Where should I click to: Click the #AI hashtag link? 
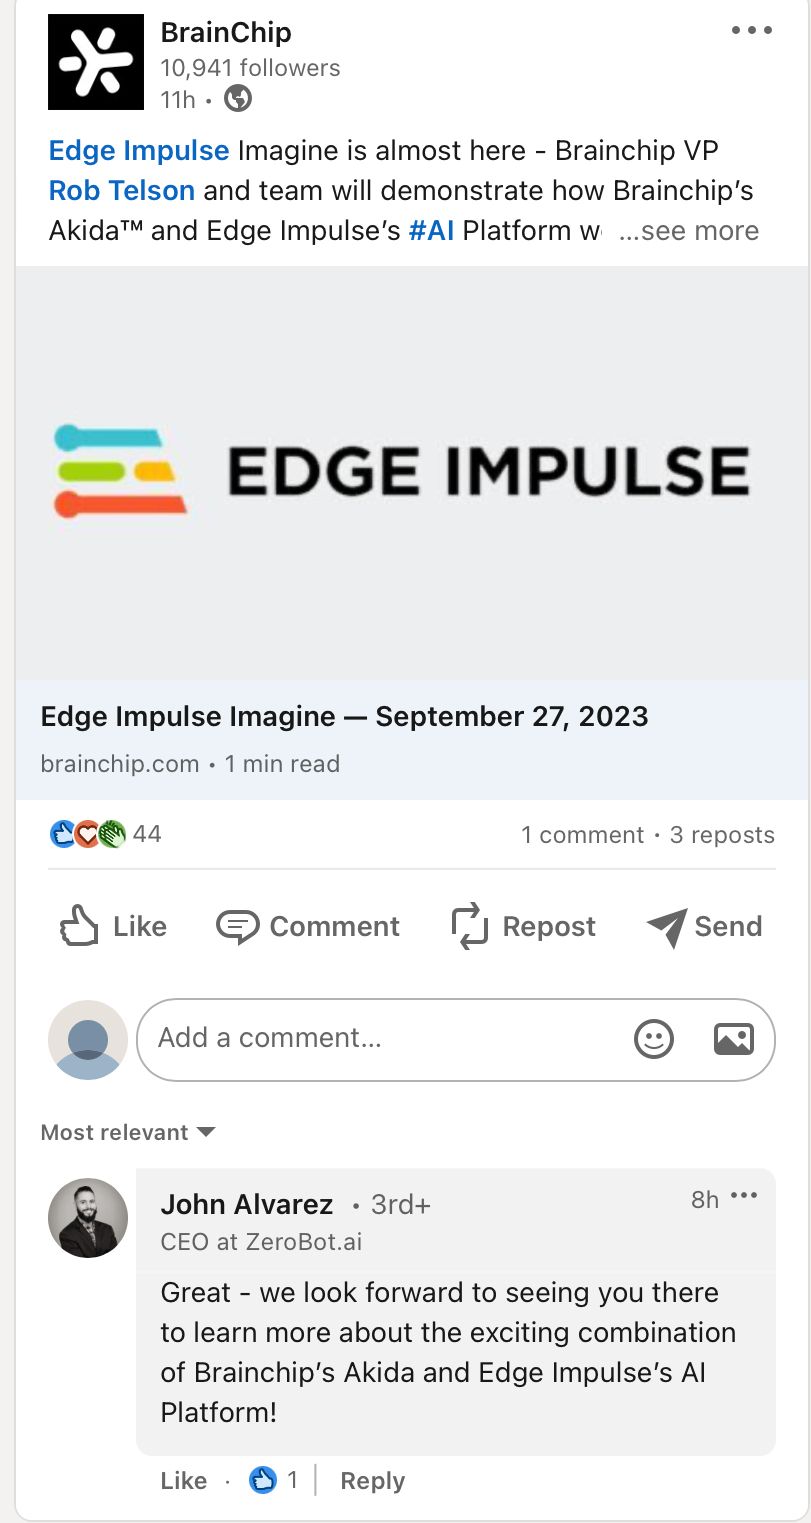(431, 231)
